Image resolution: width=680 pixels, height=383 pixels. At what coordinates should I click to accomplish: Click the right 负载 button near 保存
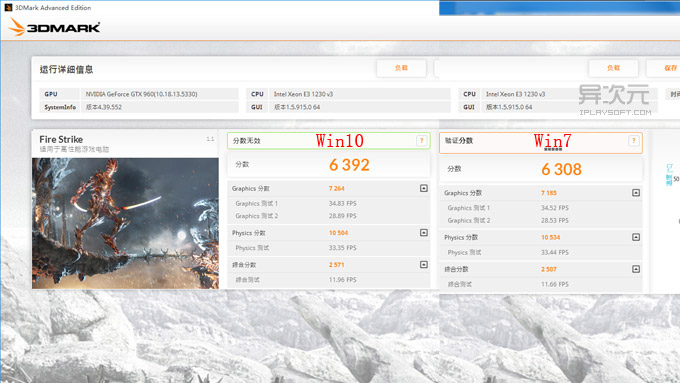[x=613, y=68]
